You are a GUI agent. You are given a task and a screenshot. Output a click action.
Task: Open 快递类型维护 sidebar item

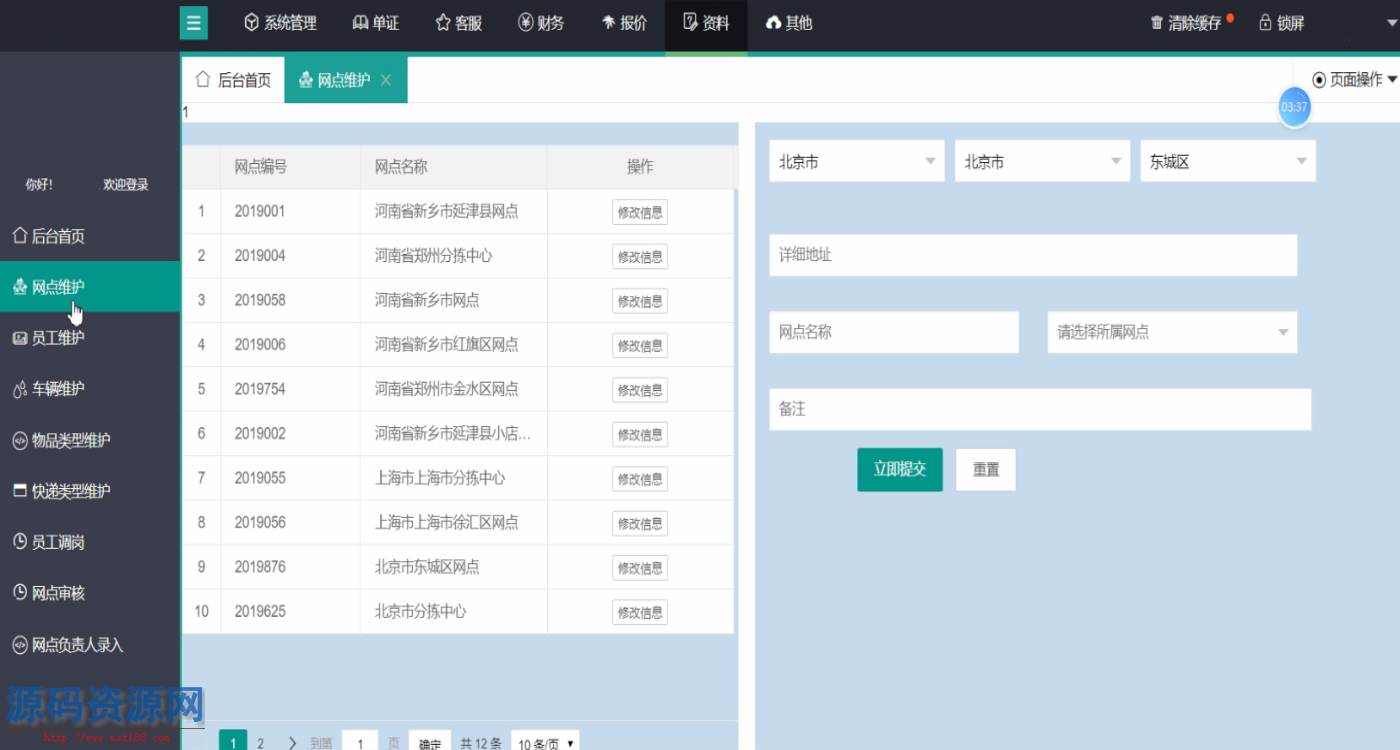70,491
